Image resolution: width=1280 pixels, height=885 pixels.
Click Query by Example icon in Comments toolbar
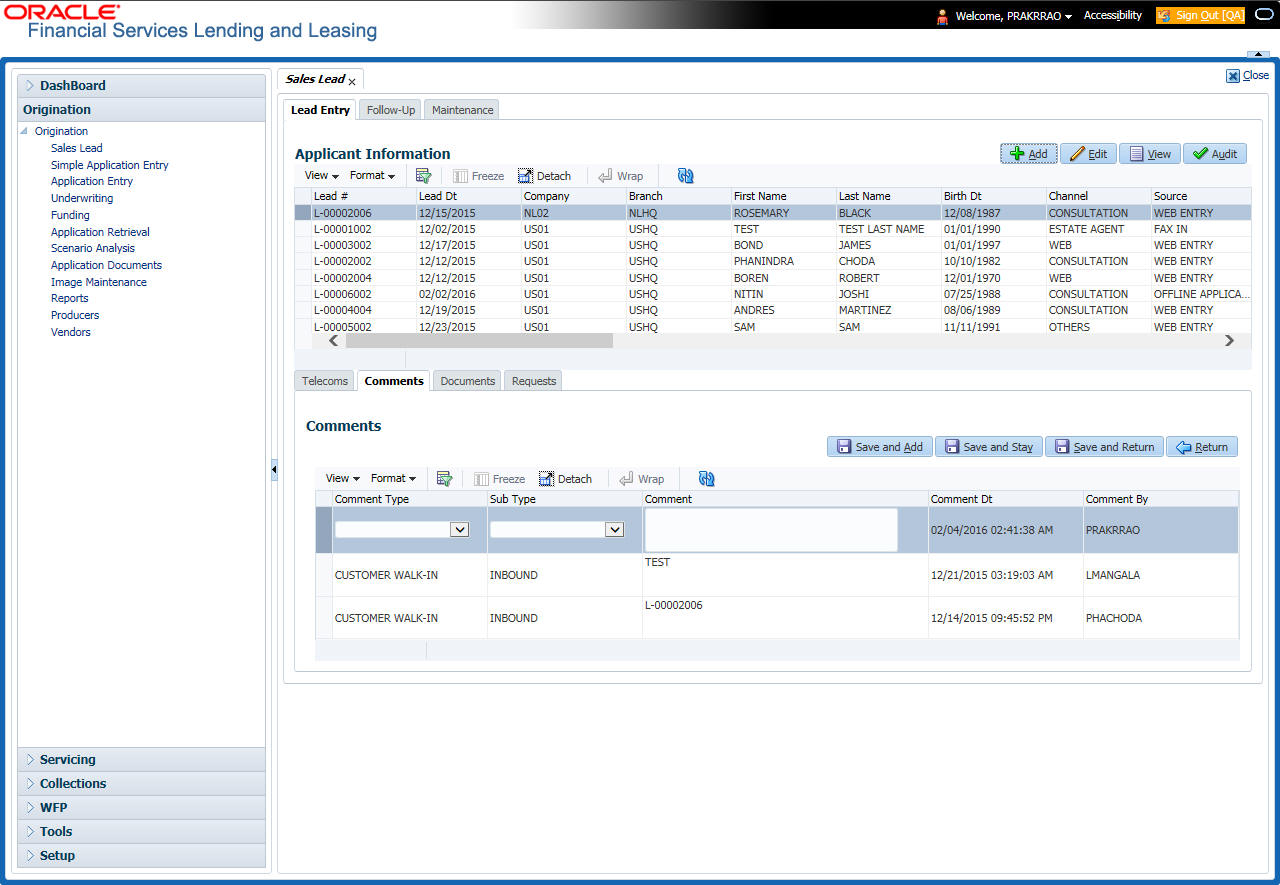(444, 479)
